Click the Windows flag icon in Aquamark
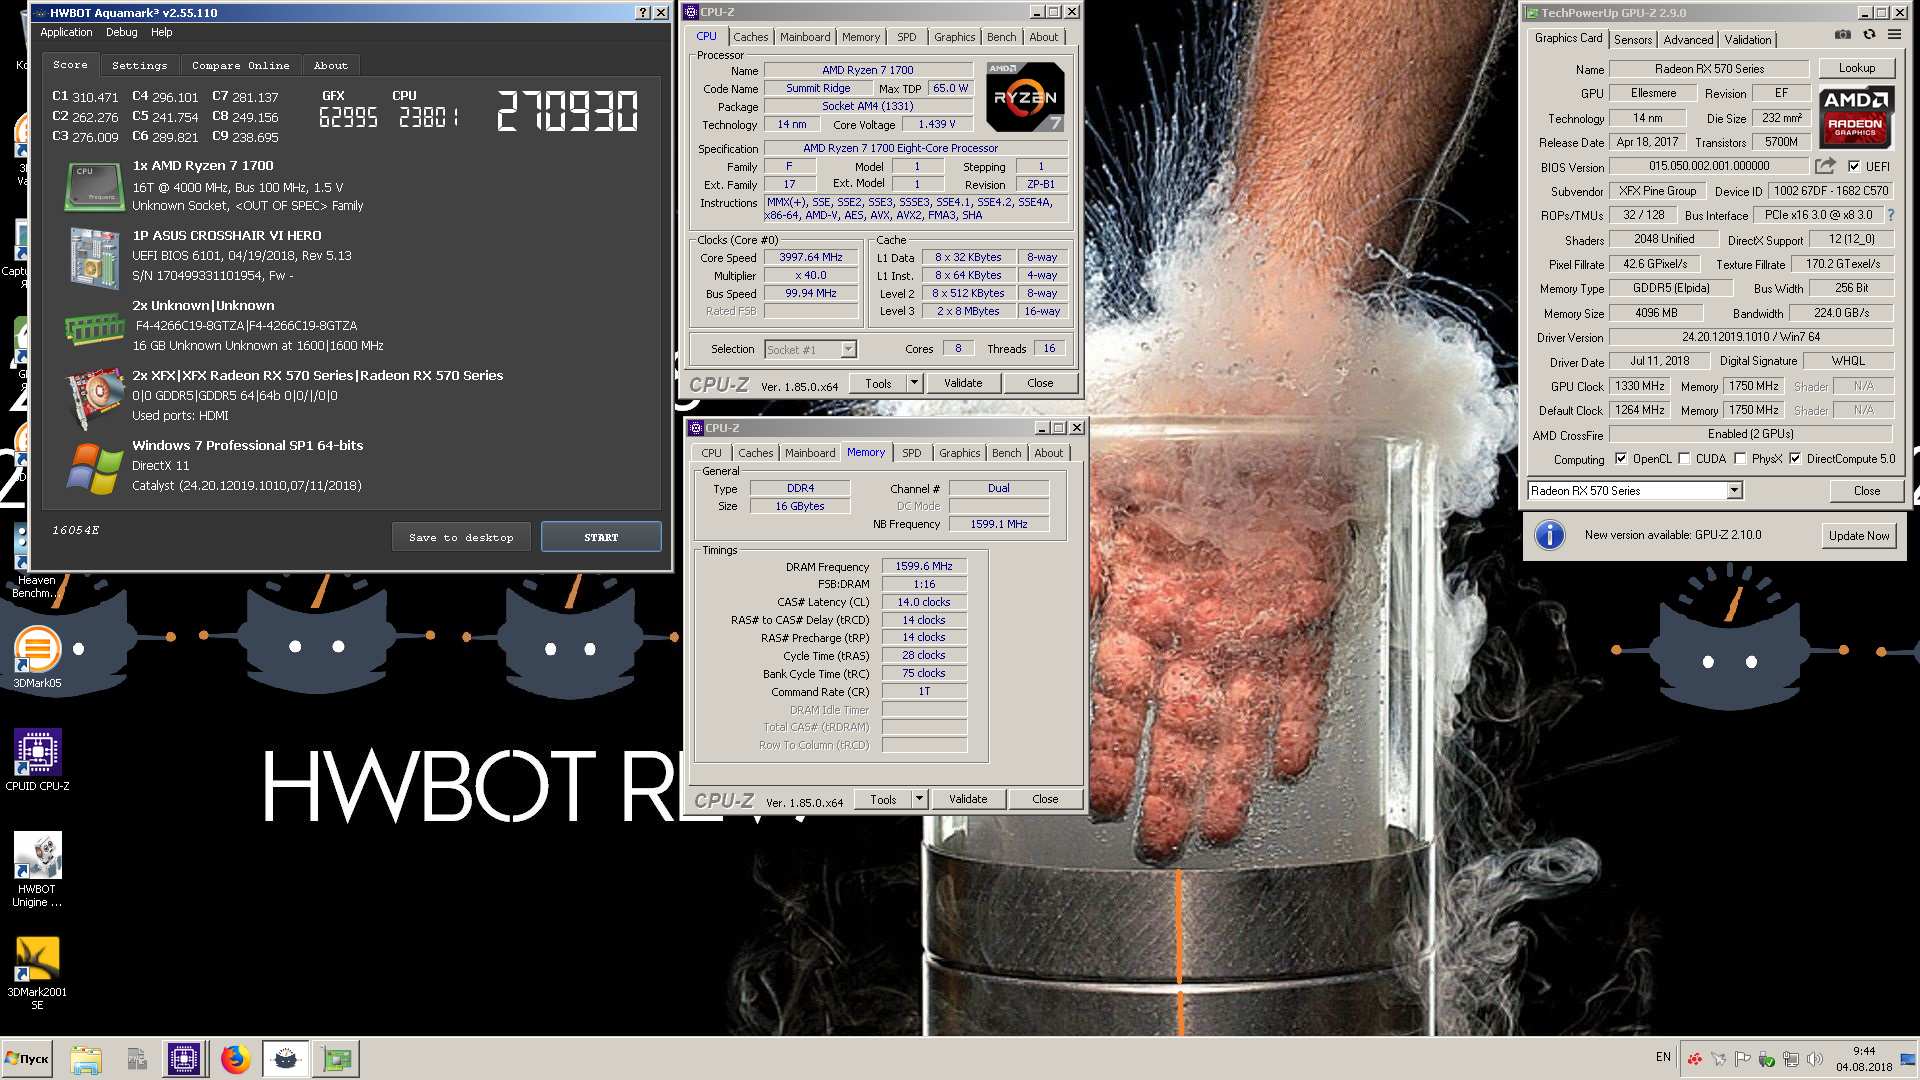Image resolution: width=1920 pixels, height=1080 pixels. point(94,468)
